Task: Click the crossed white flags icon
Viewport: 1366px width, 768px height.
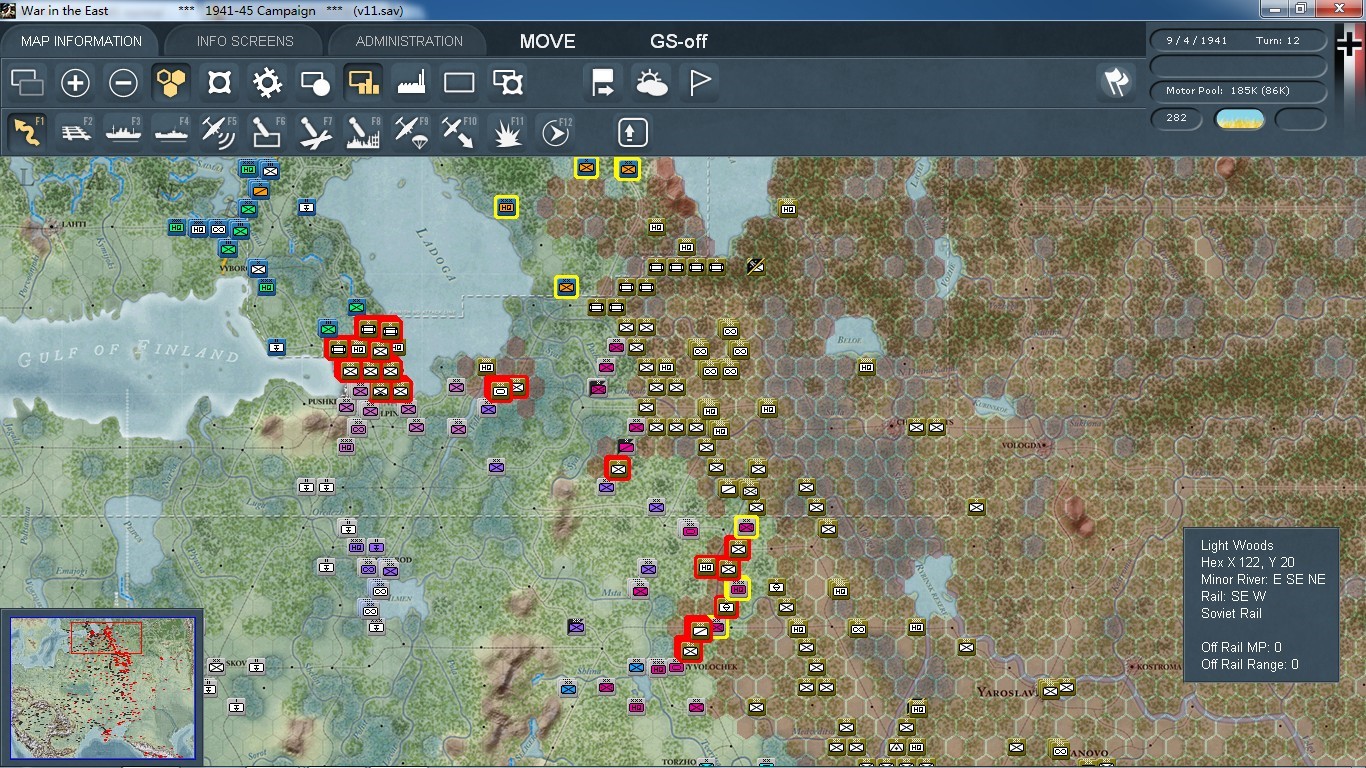Action: [1116, 83]
